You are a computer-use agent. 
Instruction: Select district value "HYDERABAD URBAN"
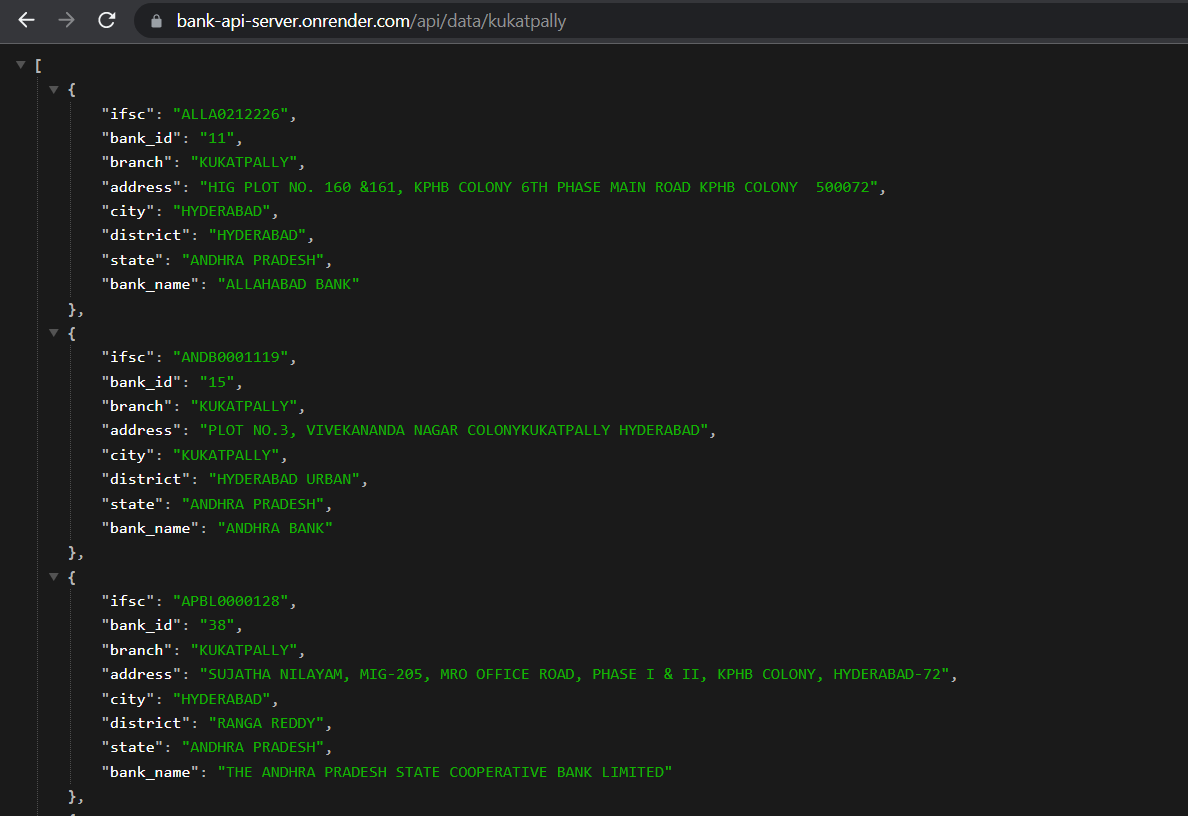point(284,479)
